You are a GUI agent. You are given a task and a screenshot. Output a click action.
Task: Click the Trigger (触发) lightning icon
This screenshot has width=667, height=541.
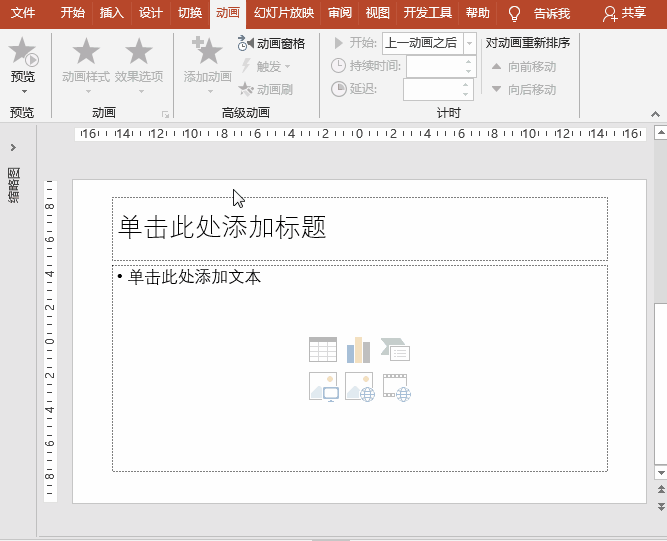[x=246, y=66]
